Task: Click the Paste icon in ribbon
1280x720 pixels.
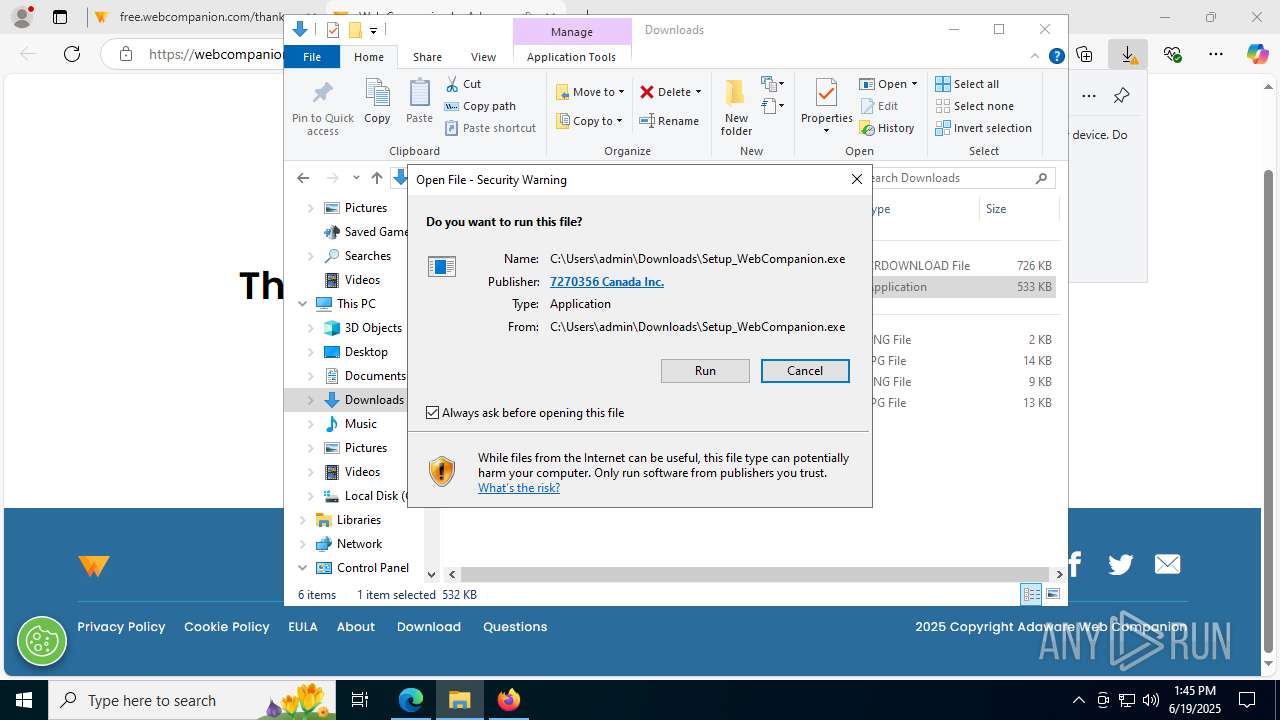Action: [419, 102]
